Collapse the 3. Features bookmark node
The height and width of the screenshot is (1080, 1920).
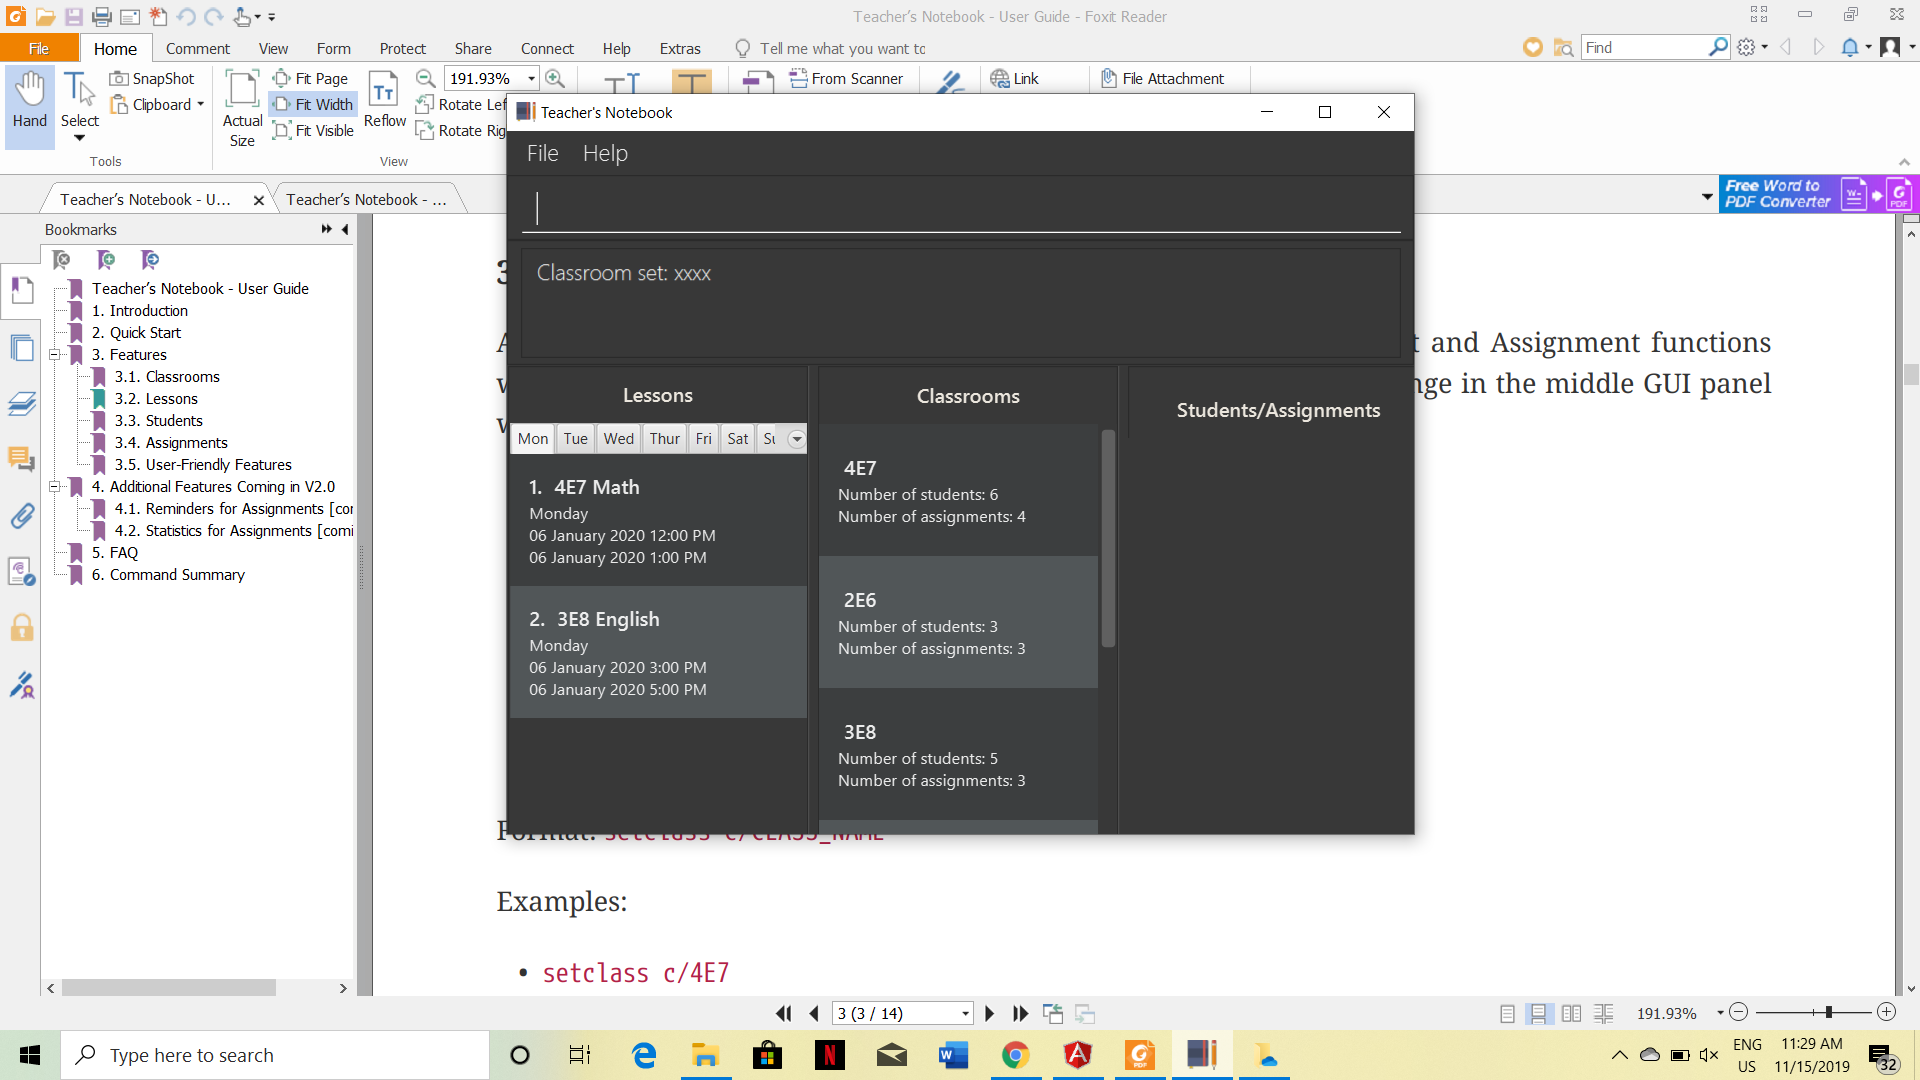(x=55, y=355)
